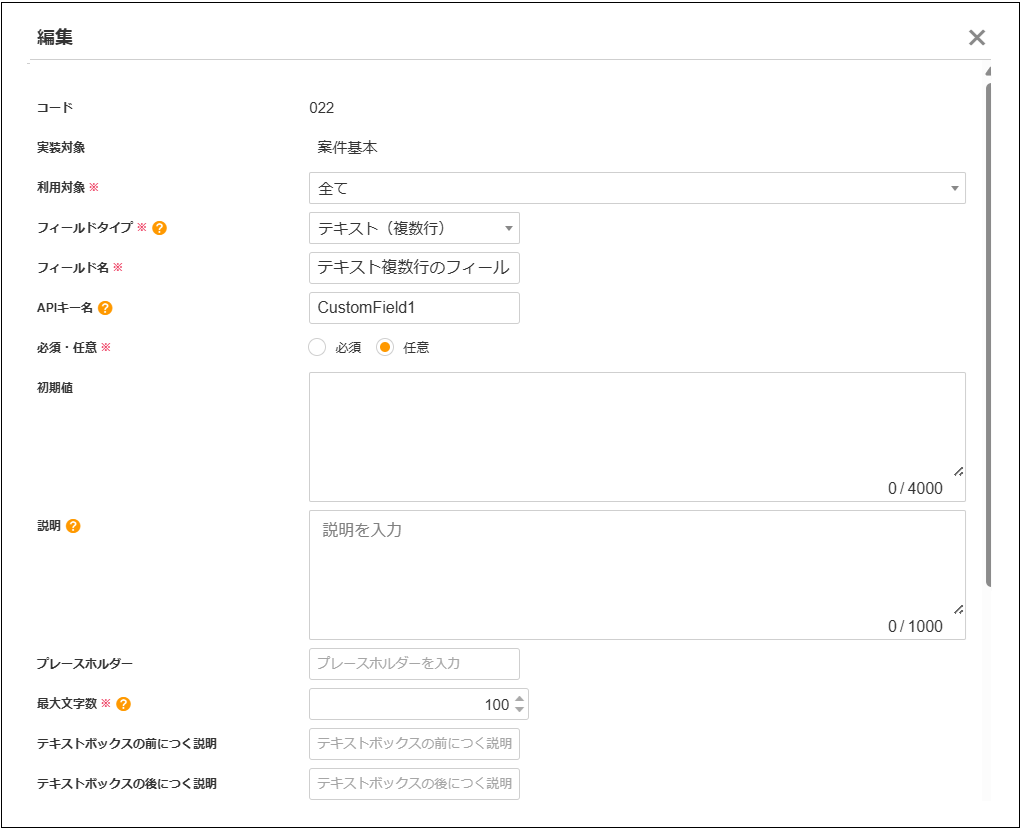The image size is (1024, 830).
Task: Open help tooltip for 説明 label
Action: (73, 526)
